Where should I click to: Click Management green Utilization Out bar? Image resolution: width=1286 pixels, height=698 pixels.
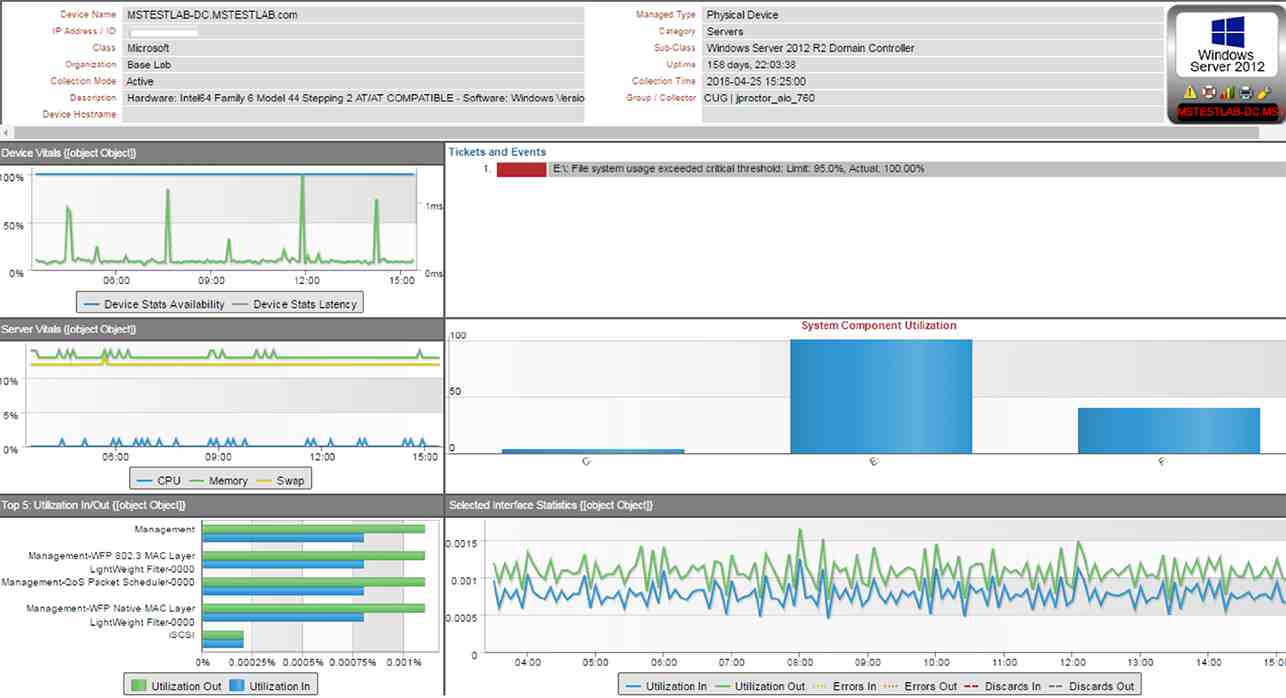pyautogui.click(x=314, y=529)
